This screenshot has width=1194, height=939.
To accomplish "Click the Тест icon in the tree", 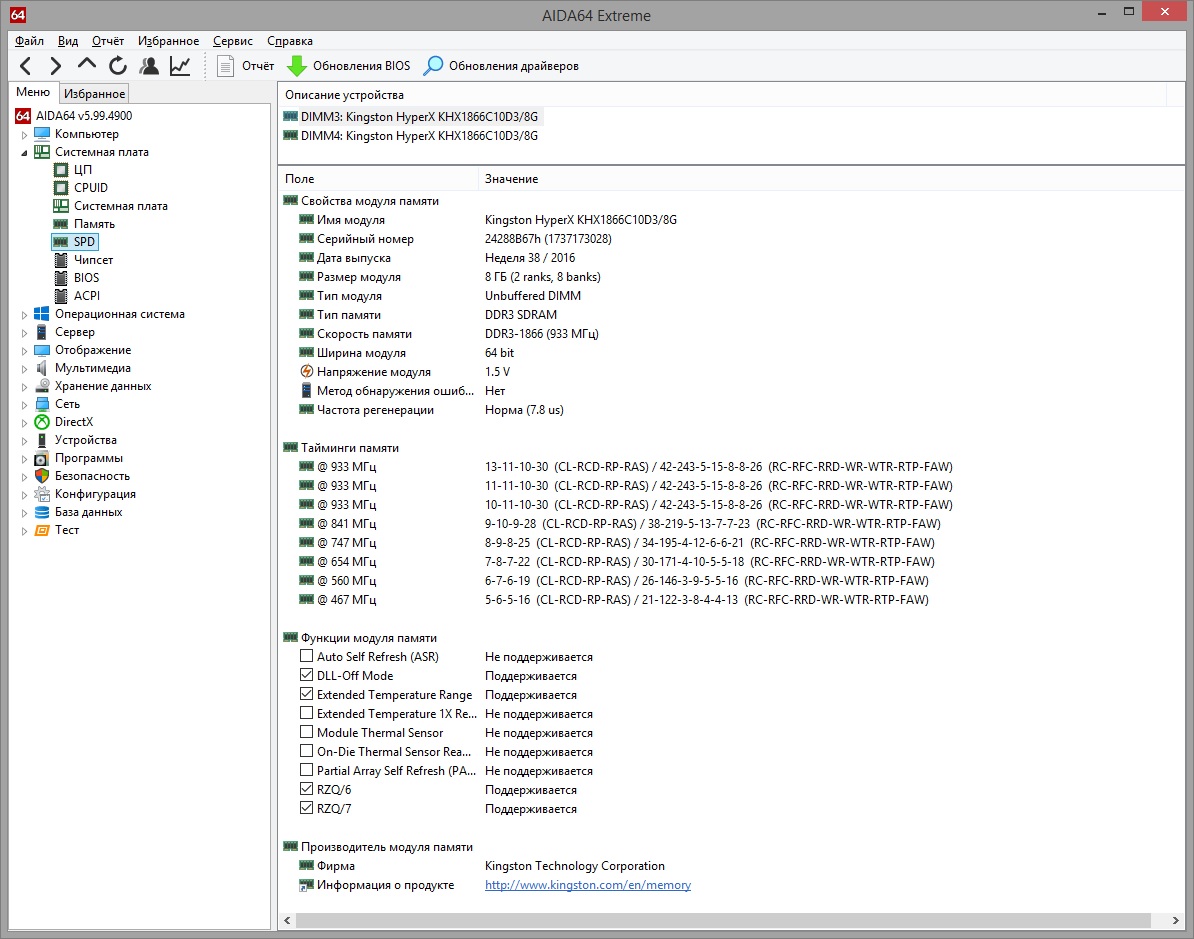I will [x=42, y=530].
